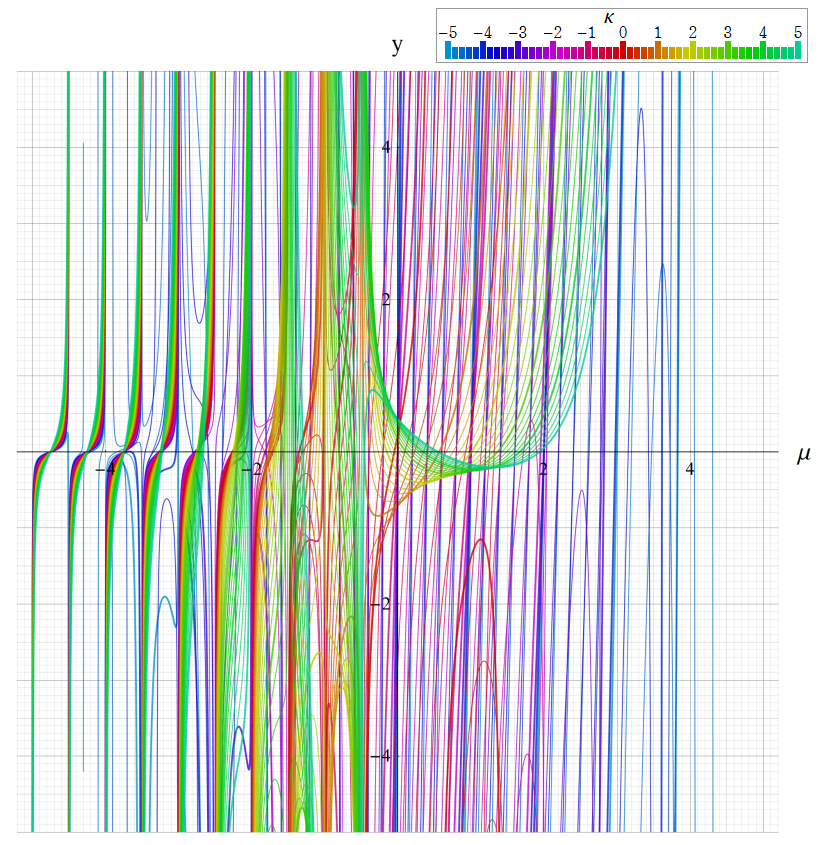This screenshot has height=845, width=820.
Task: Click tick label 4 on the y axis
Action: (387, 147)
